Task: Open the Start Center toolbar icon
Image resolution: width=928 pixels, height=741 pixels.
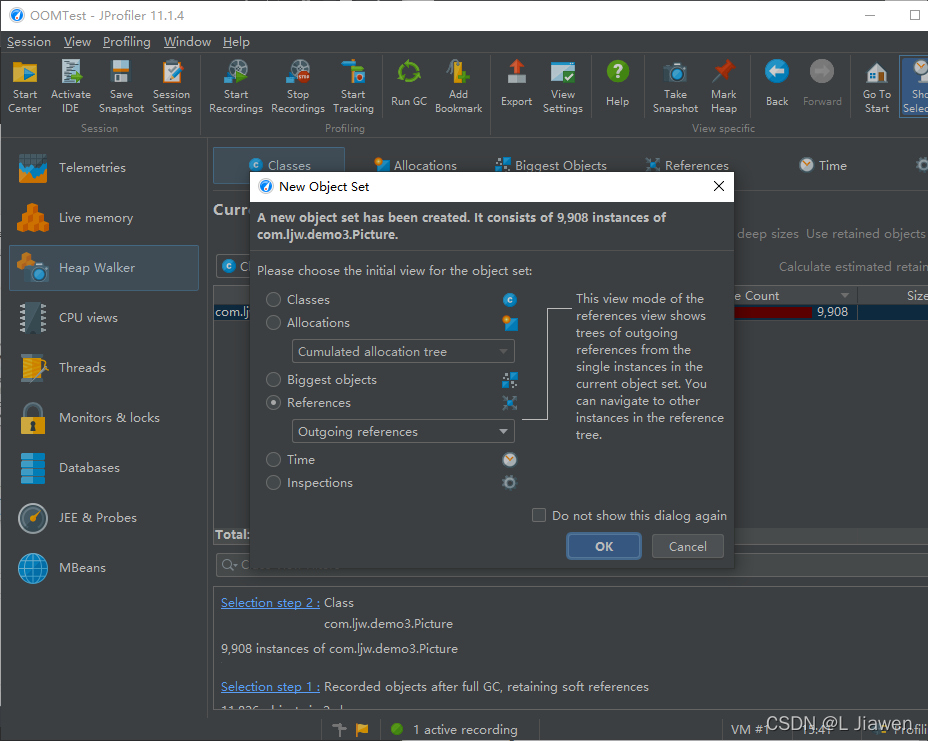Action: coord(25,86)
